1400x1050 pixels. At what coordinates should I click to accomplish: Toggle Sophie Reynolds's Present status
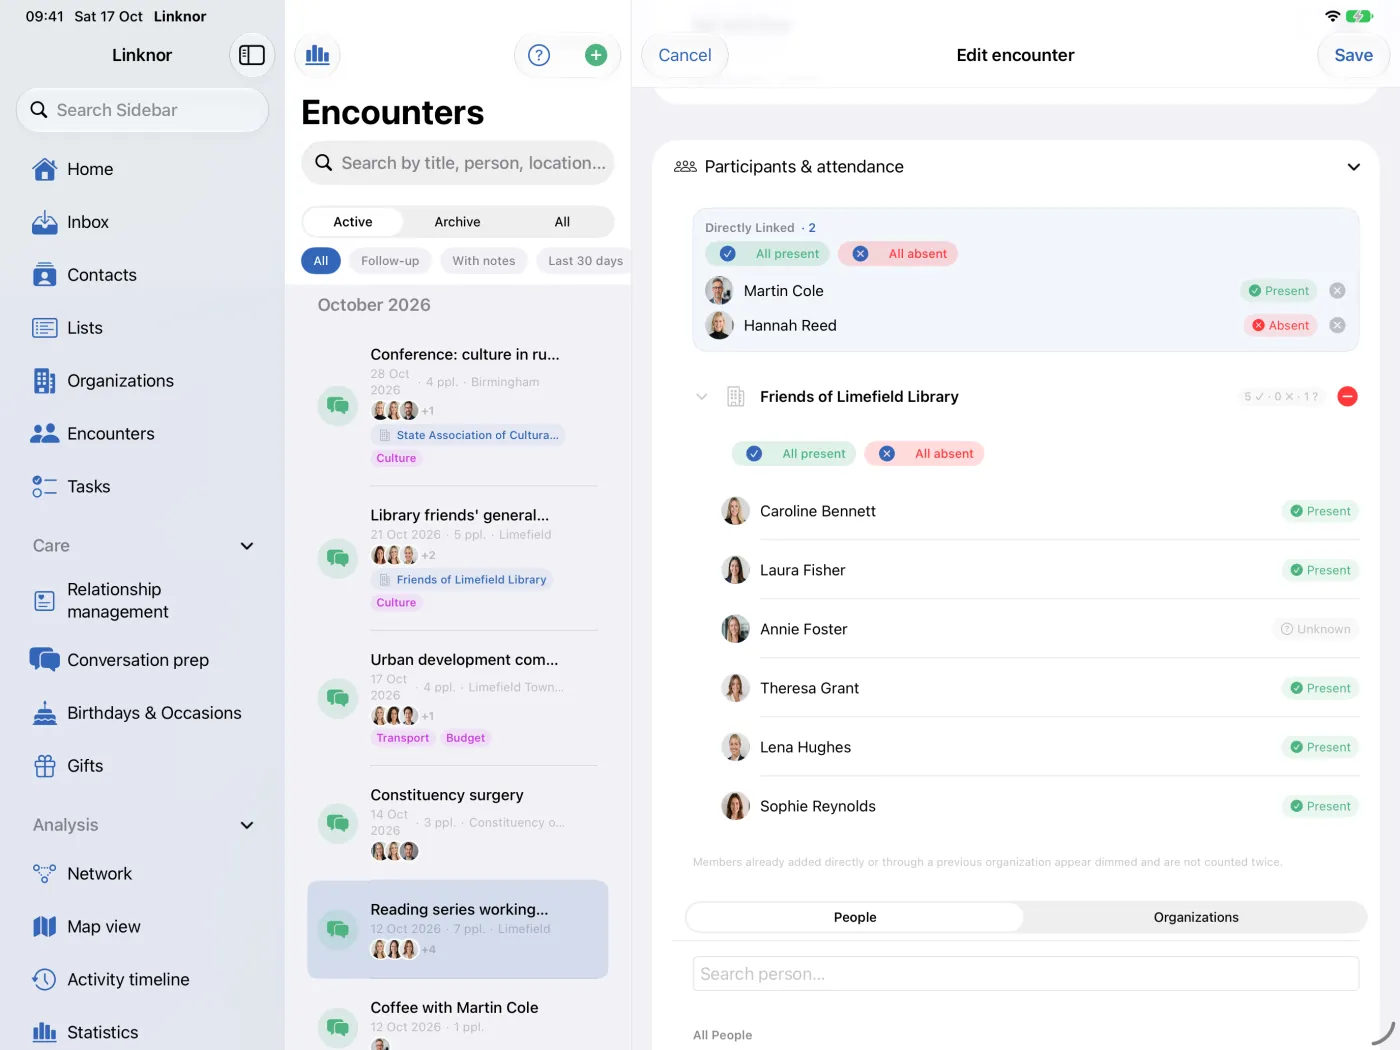pos(1320,806)
